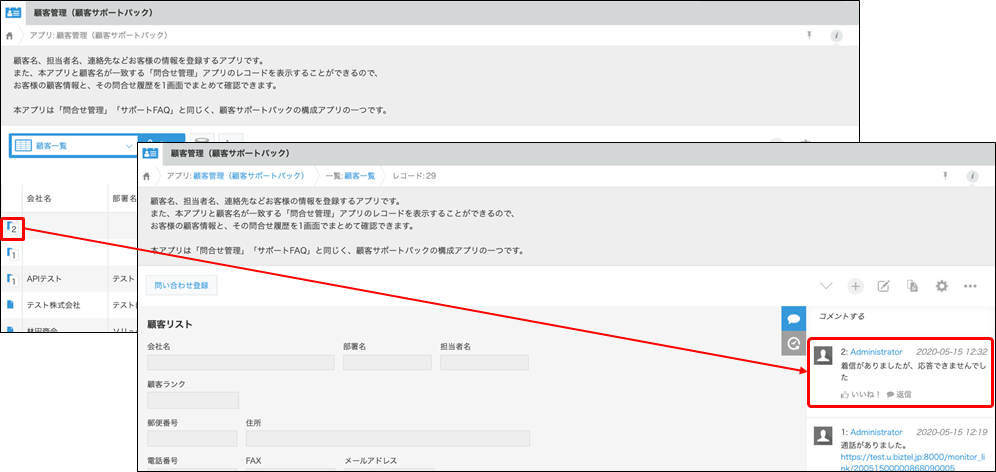Click the 2020-05-15 12:19 timestamp
This screenshot has height=472, width=996.
[952, 432]
